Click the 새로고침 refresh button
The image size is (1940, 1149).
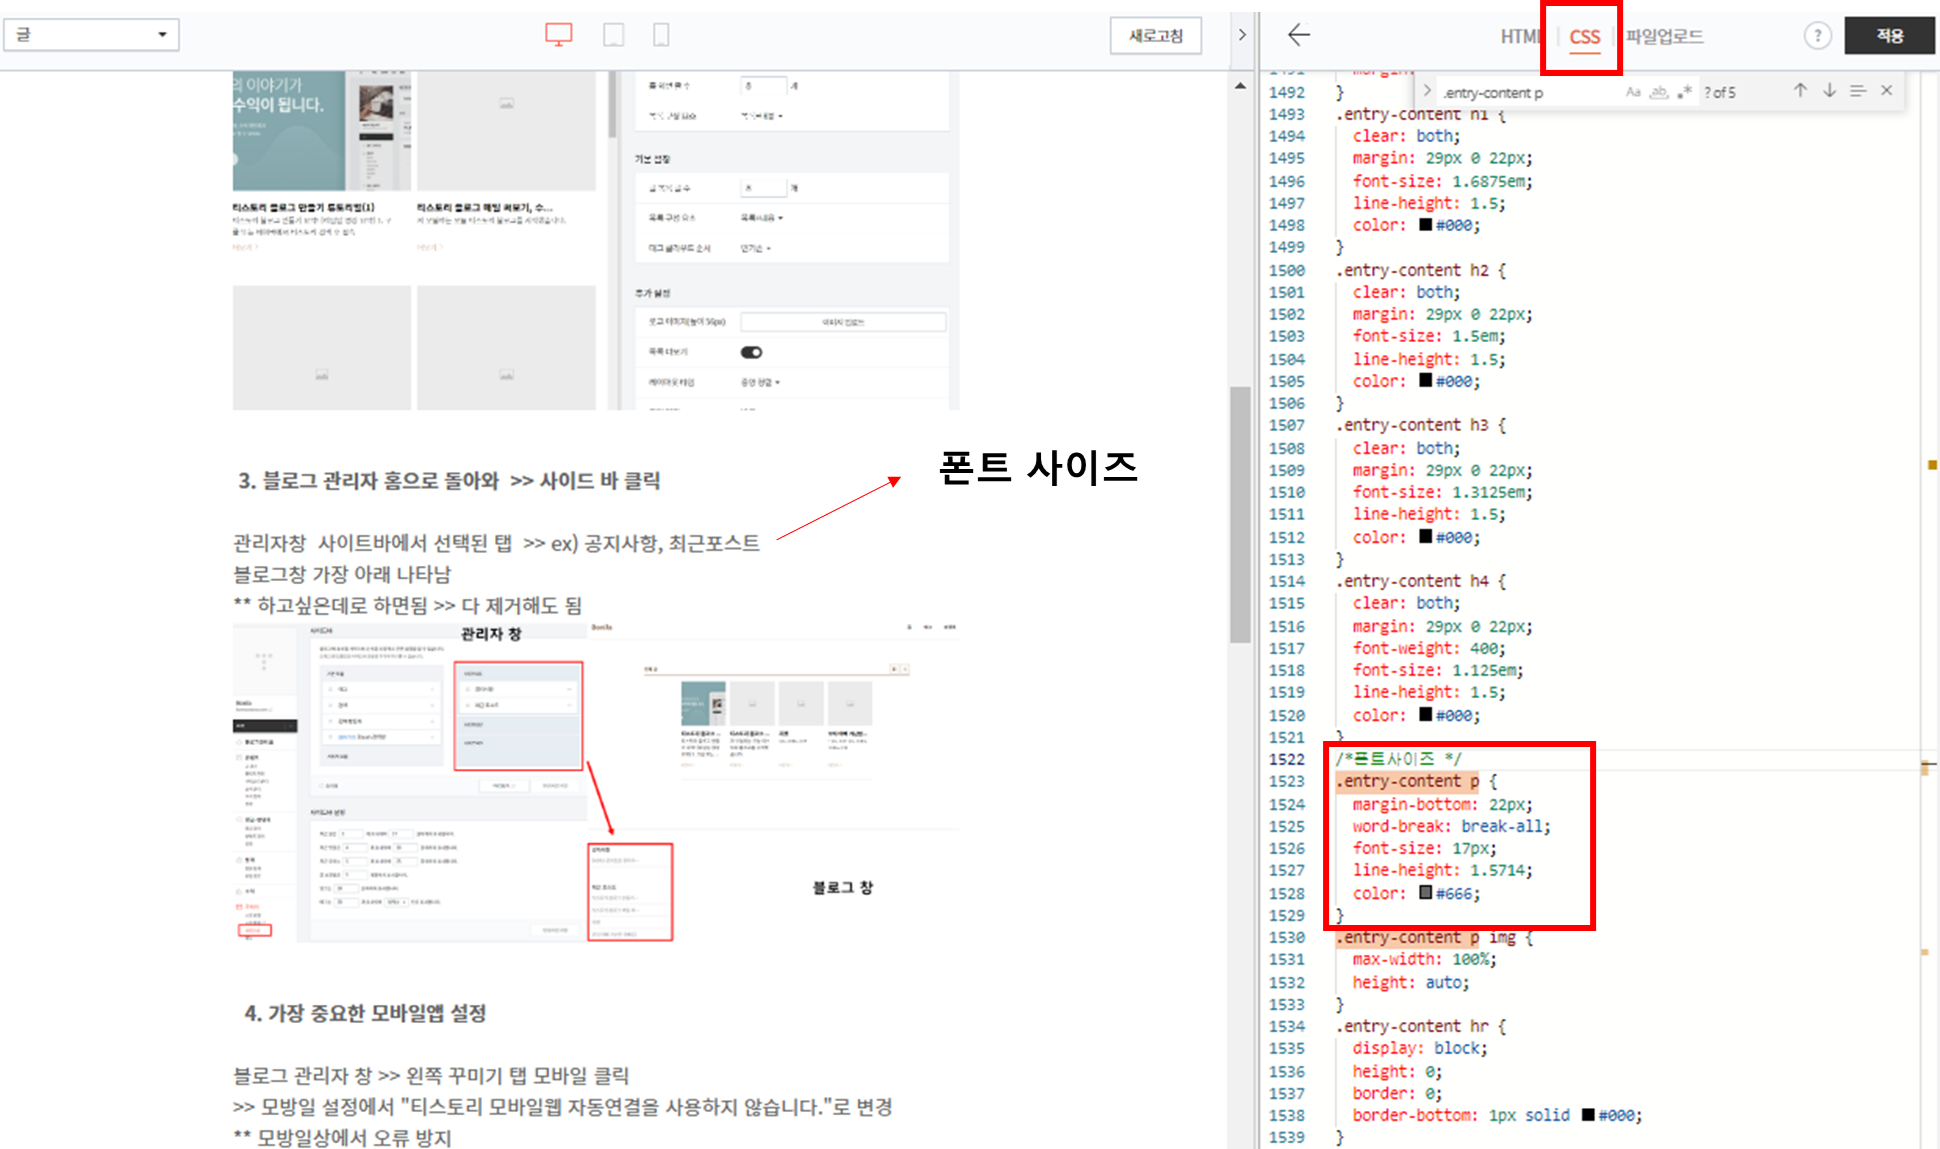click(x=1155, y=36)
